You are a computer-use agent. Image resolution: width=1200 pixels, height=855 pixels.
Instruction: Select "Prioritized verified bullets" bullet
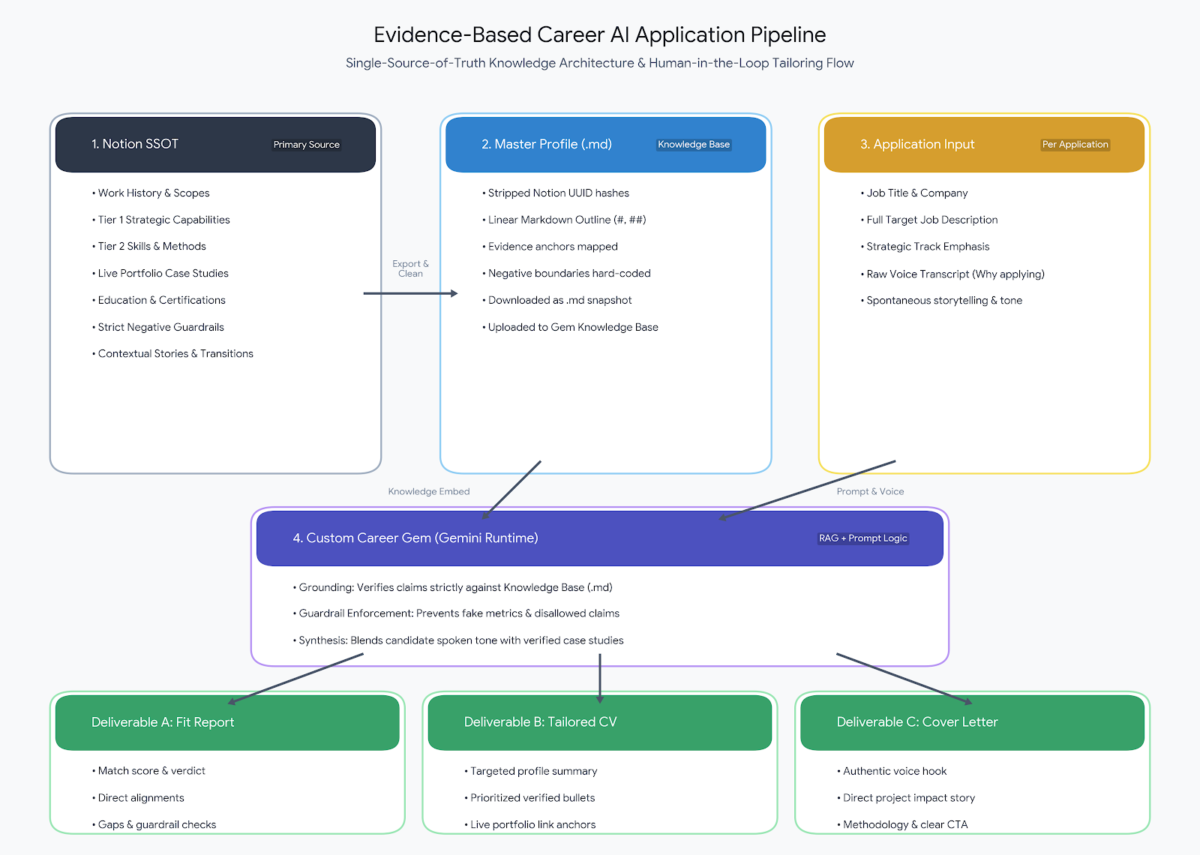point(530,798)
